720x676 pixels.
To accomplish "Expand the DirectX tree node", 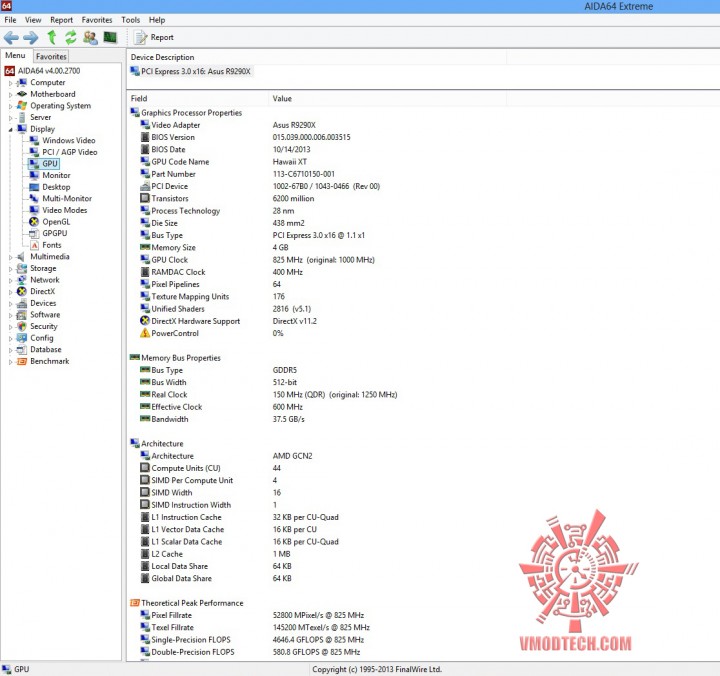I will click(10, 292).
